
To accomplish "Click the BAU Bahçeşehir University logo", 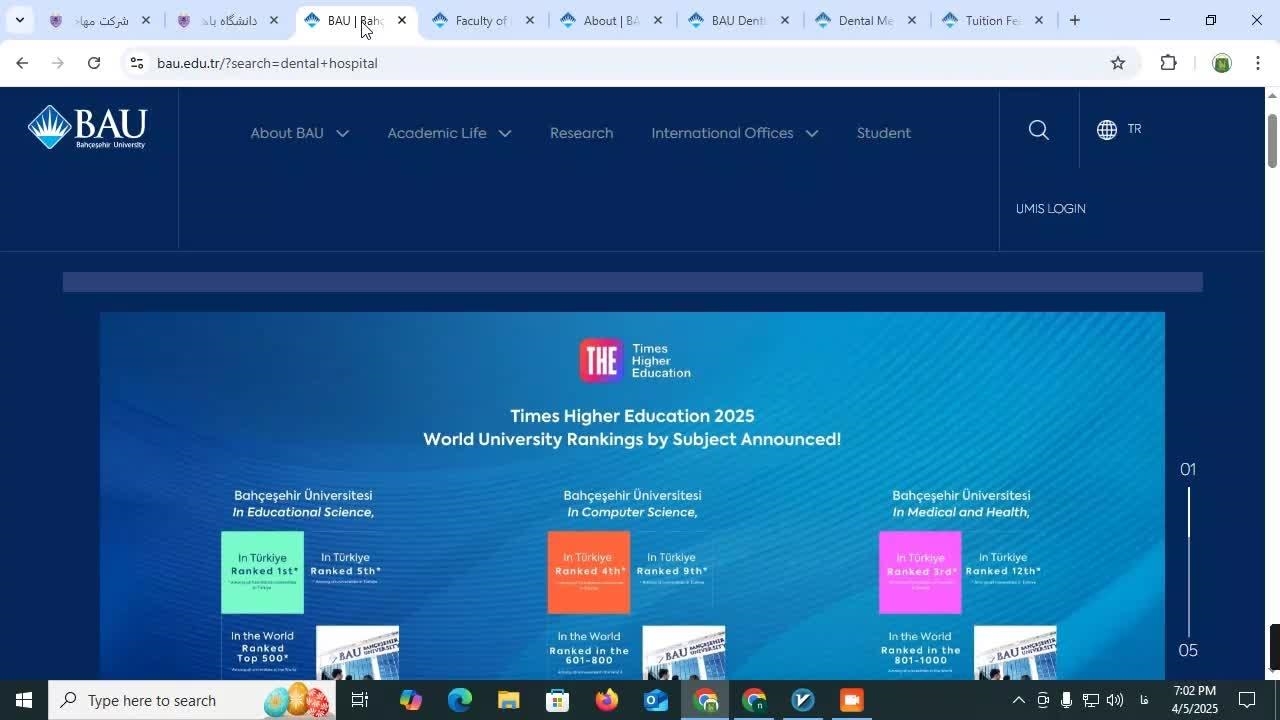I will pos(87,128).
